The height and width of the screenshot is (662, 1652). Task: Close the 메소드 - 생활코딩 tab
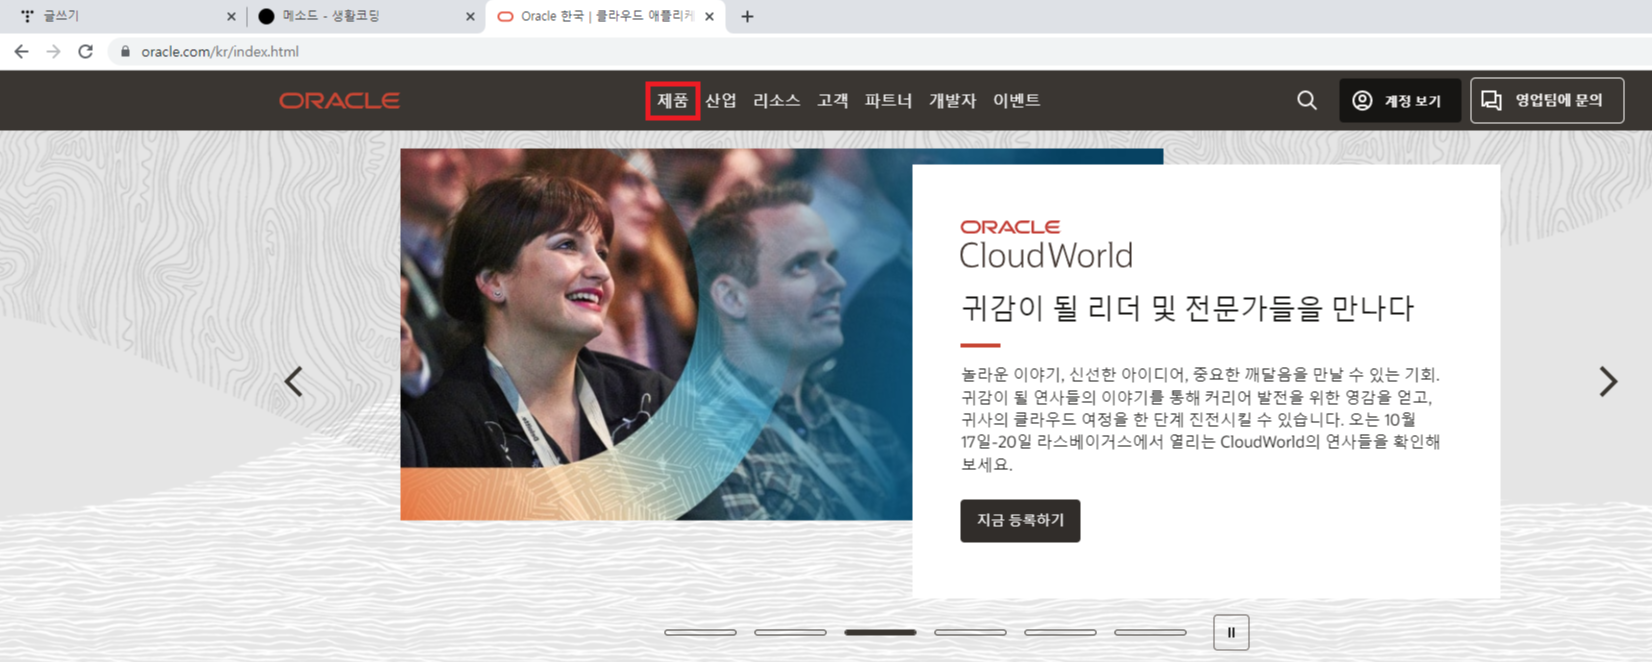[x=470, y=16]
